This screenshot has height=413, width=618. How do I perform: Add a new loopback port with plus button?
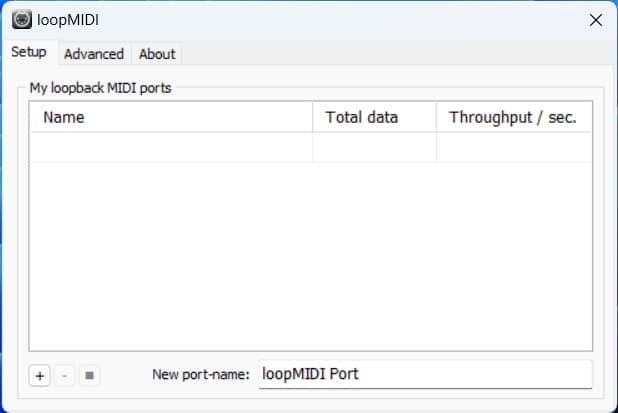39,375
